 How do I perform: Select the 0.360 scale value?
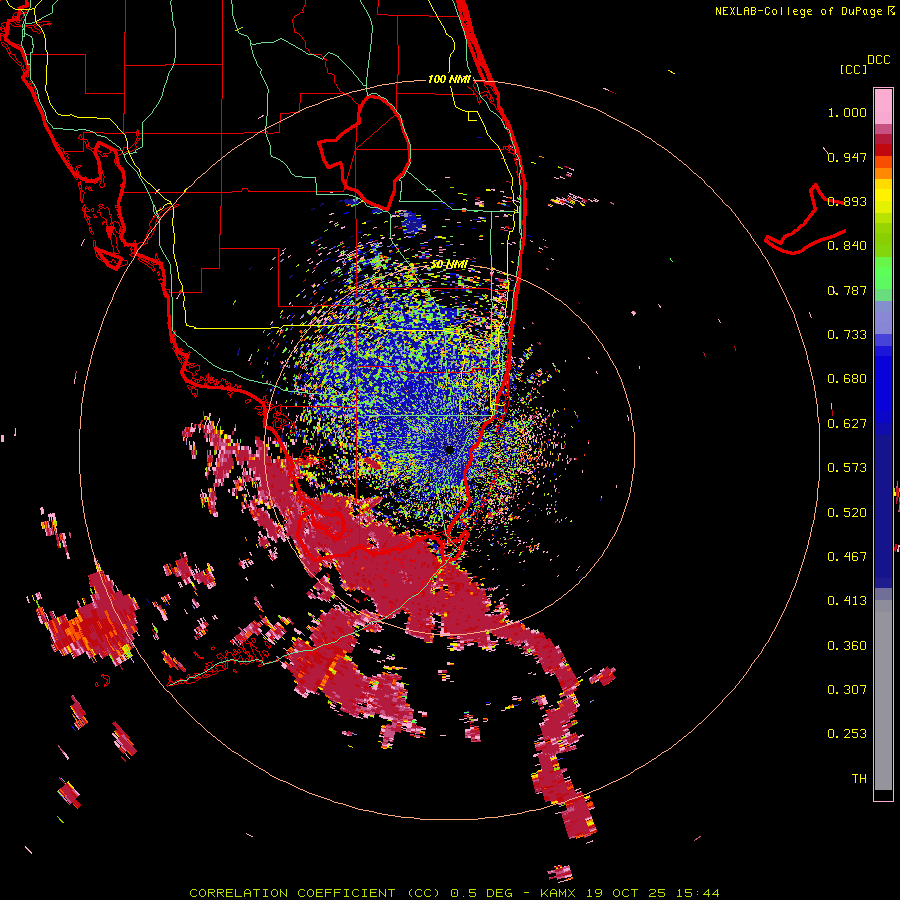click(847, 646)
